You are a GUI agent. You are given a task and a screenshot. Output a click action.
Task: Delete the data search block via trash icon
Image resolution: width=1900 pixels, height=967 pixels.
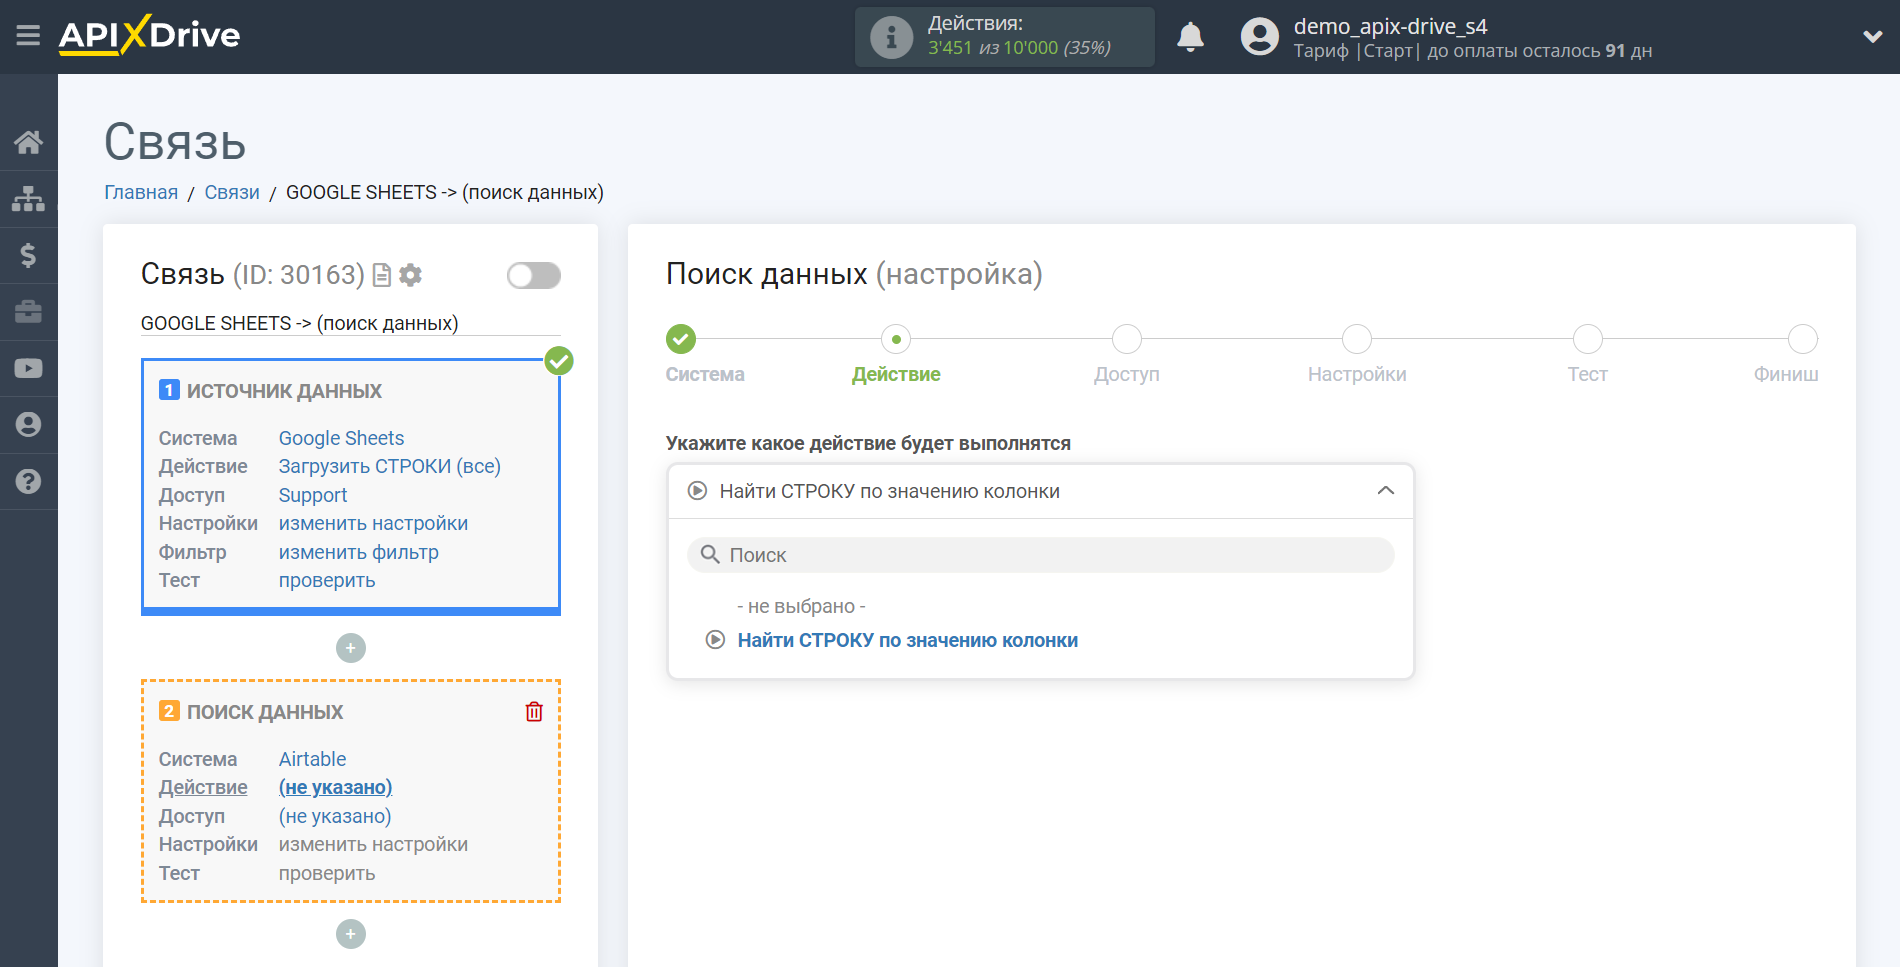coord(534,711)
